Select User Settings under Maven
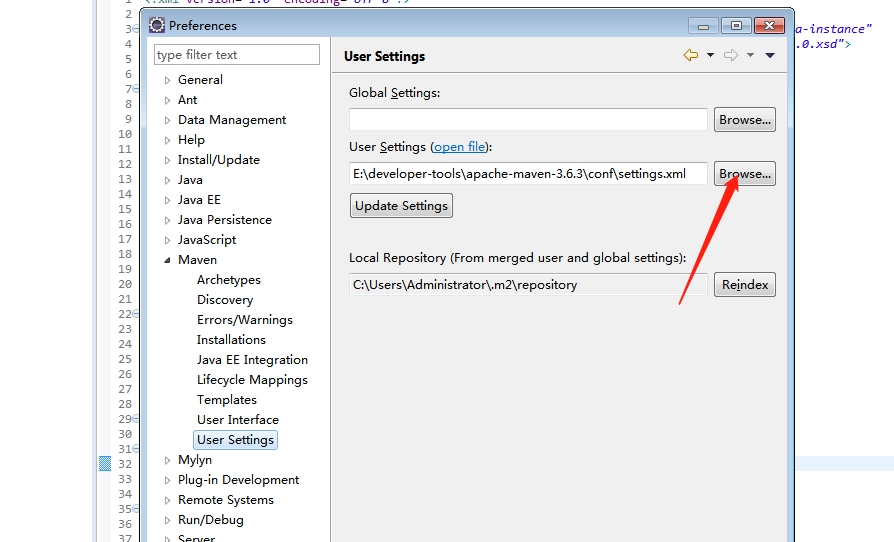The width and height of the screenshot is (894, 542). (x=235, y=439)
